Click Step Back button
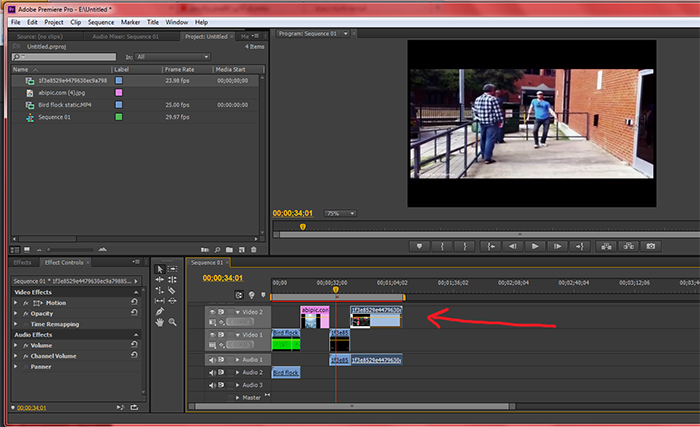 point(512,246)
